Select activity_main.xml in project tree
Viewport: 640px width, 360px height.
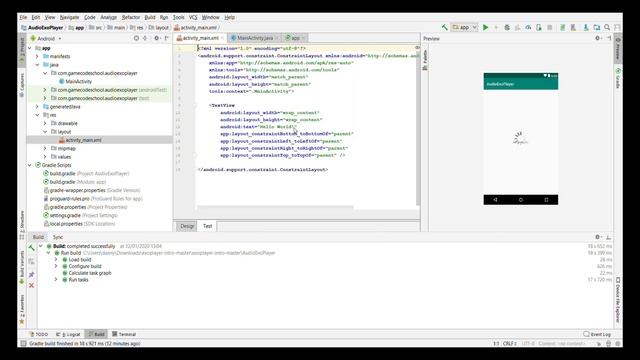click(80, 140)
